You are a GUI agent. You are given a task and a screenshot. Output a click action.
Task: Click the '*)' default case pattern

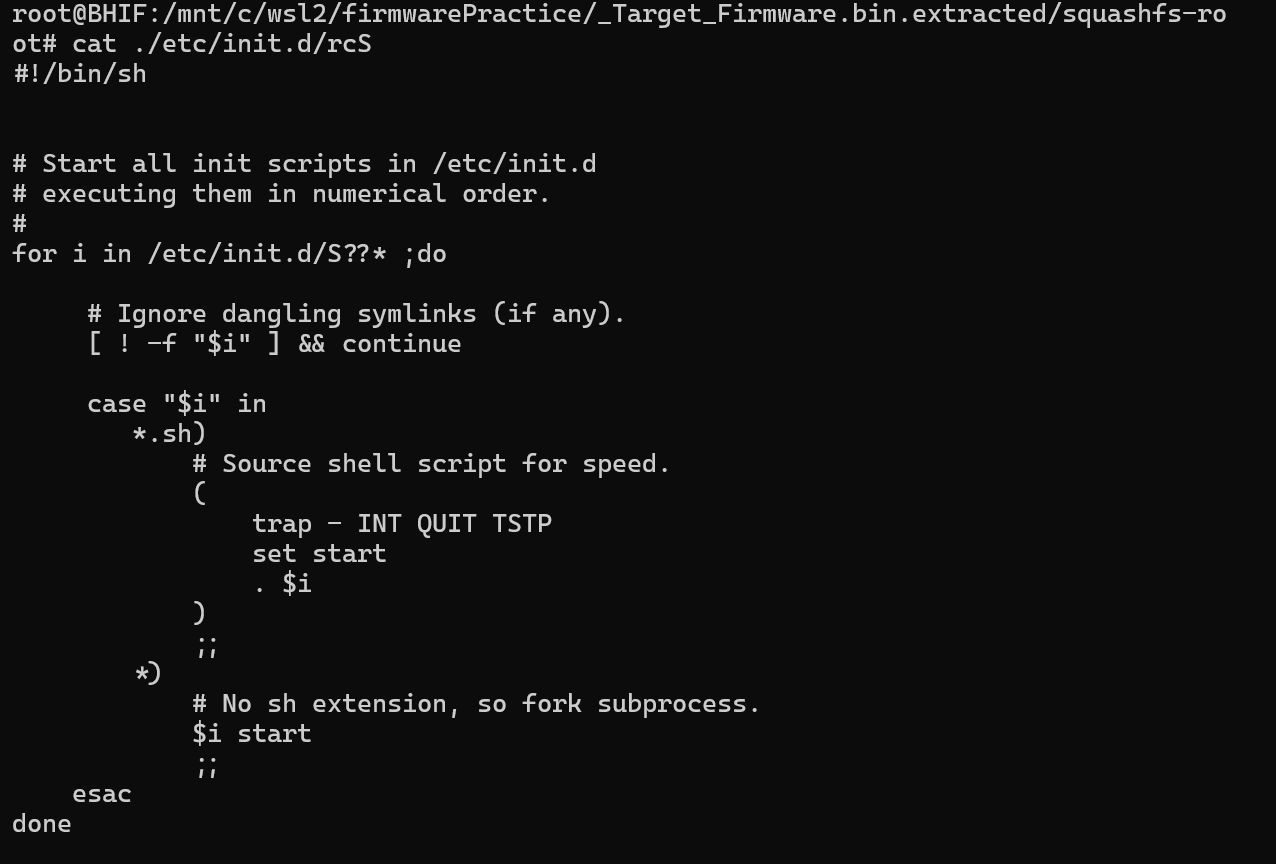[x=147, y=674]
